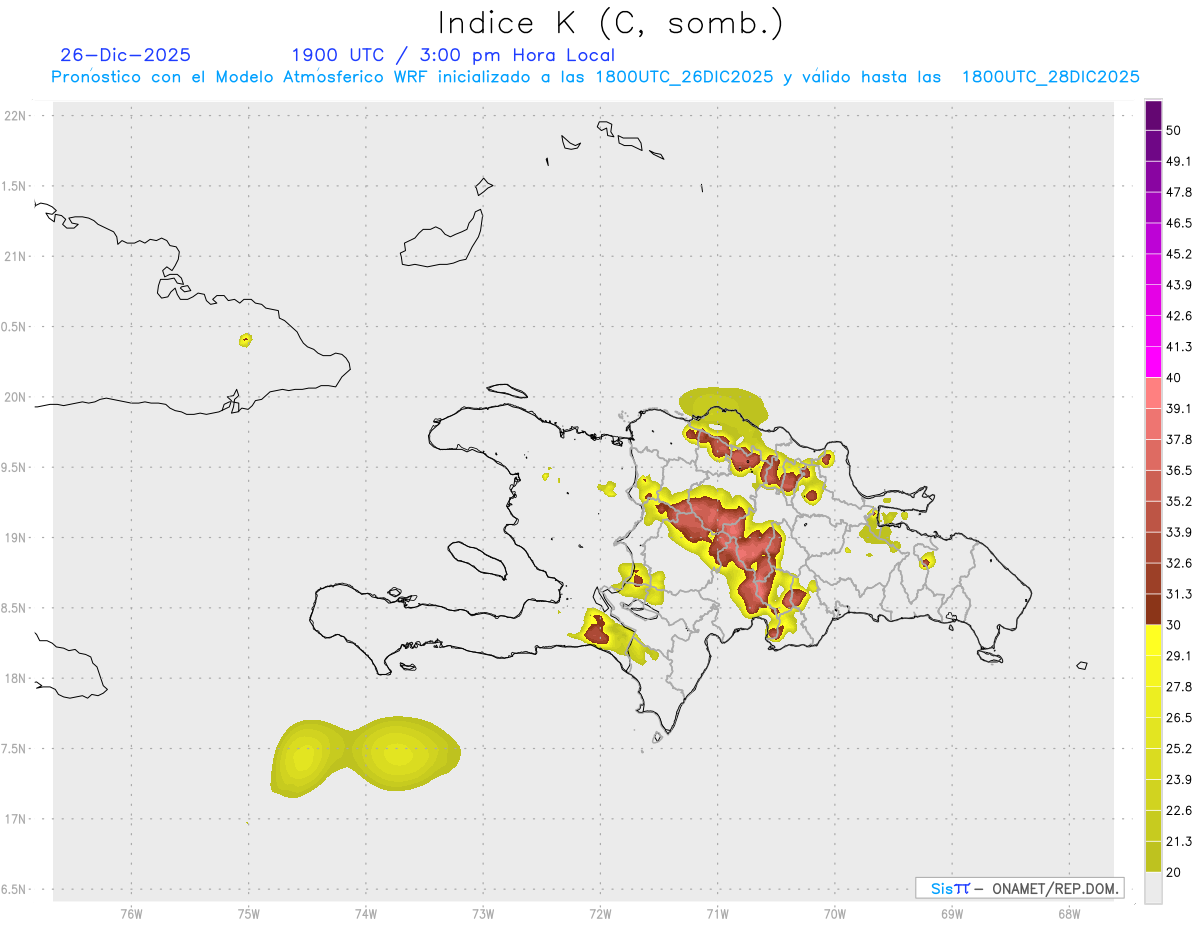Click the colorbar value '22.6'
Viewport: 1200px width, 927px height.
1179,810
